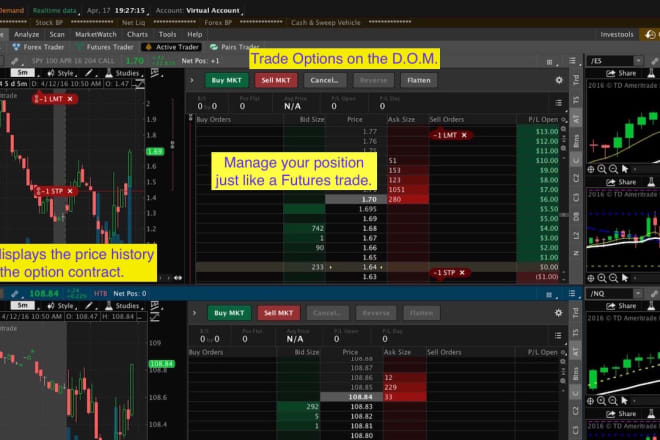Toggle the C2 sidebar tab in the upper panel
This screenshot has height=440, width=660.
coord(576,178)
